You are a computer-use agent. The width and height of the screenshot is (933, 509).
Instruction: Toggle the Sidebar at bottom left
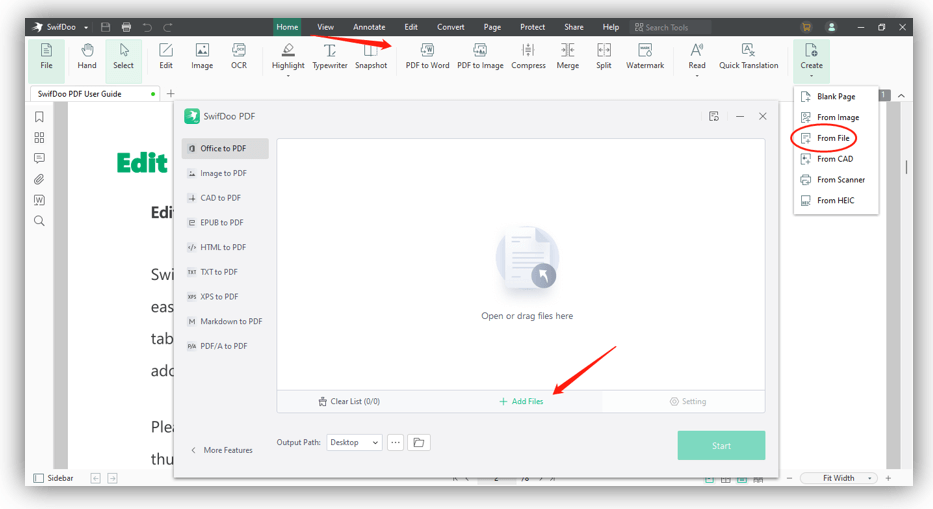click(54, 478)
